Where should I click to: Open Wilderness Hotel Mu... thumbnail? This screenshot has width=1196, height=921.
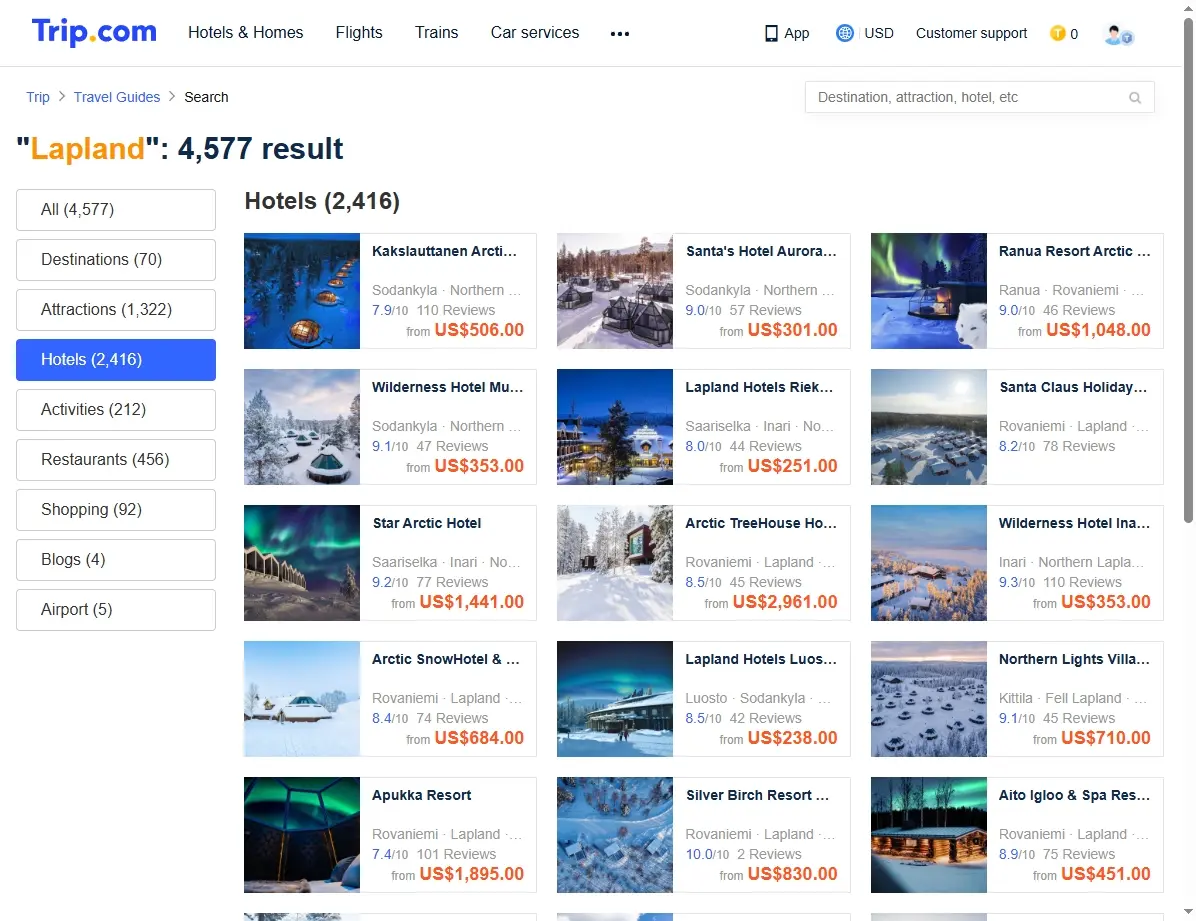pos(302,427)
